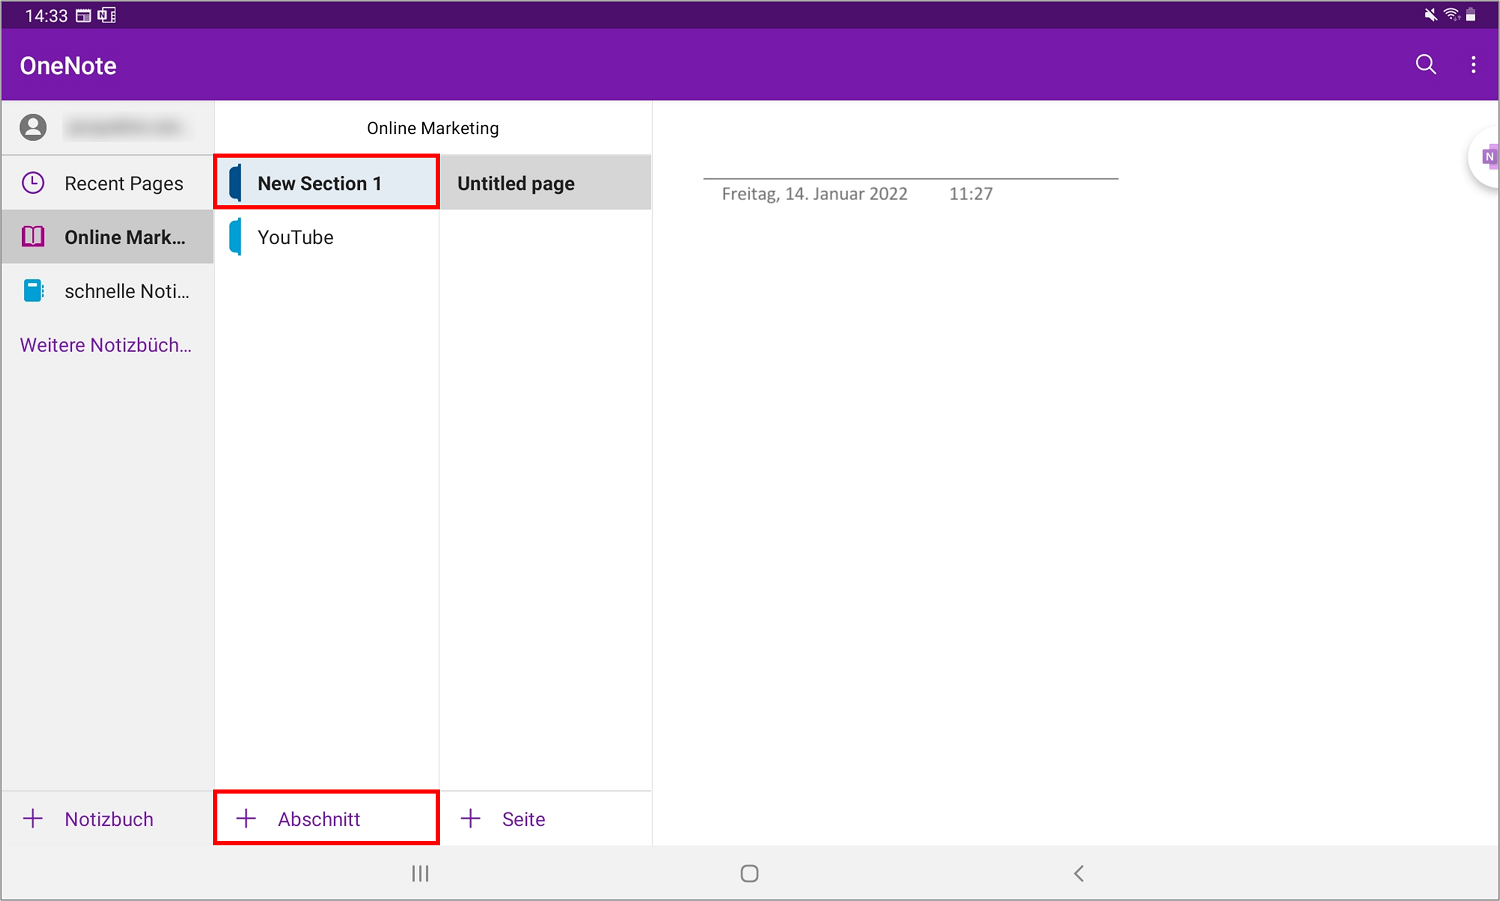Tap the page time 11:27
The height and width of the screenshot is (901, 1500).
[971, 194]
